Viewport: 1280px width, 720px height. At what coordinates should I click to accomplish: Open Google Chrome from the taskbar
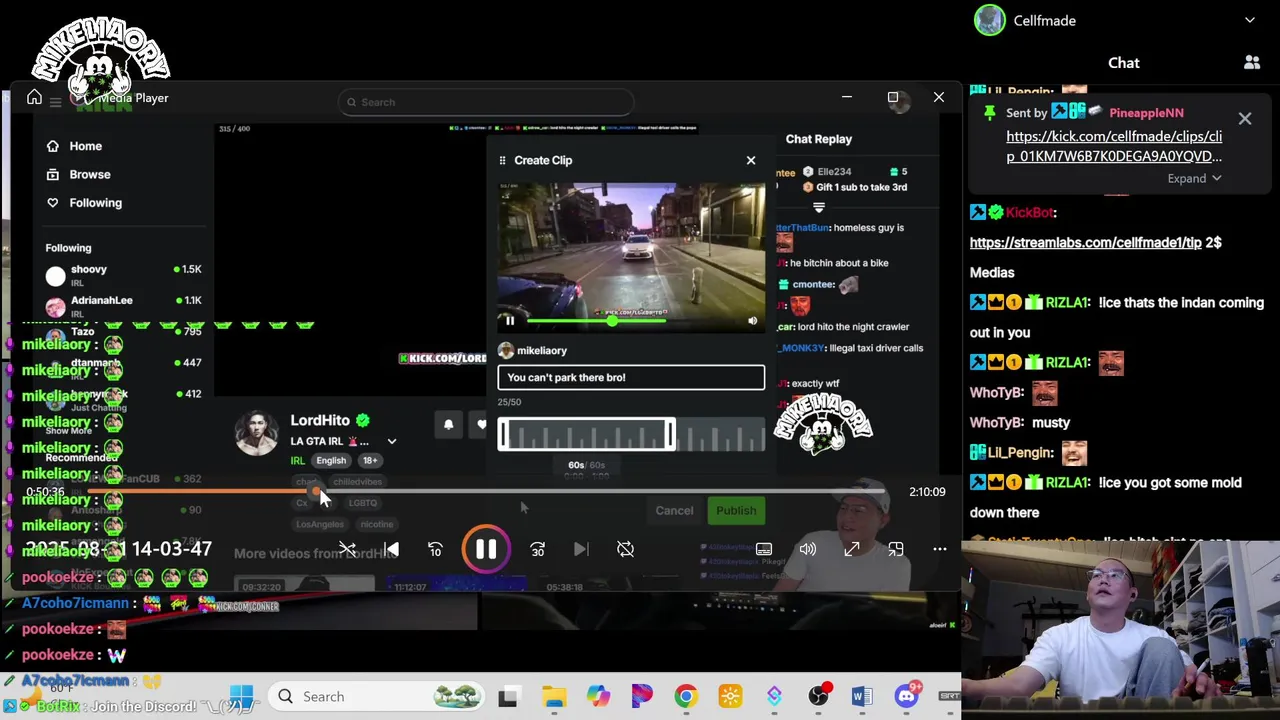point(686,696)
